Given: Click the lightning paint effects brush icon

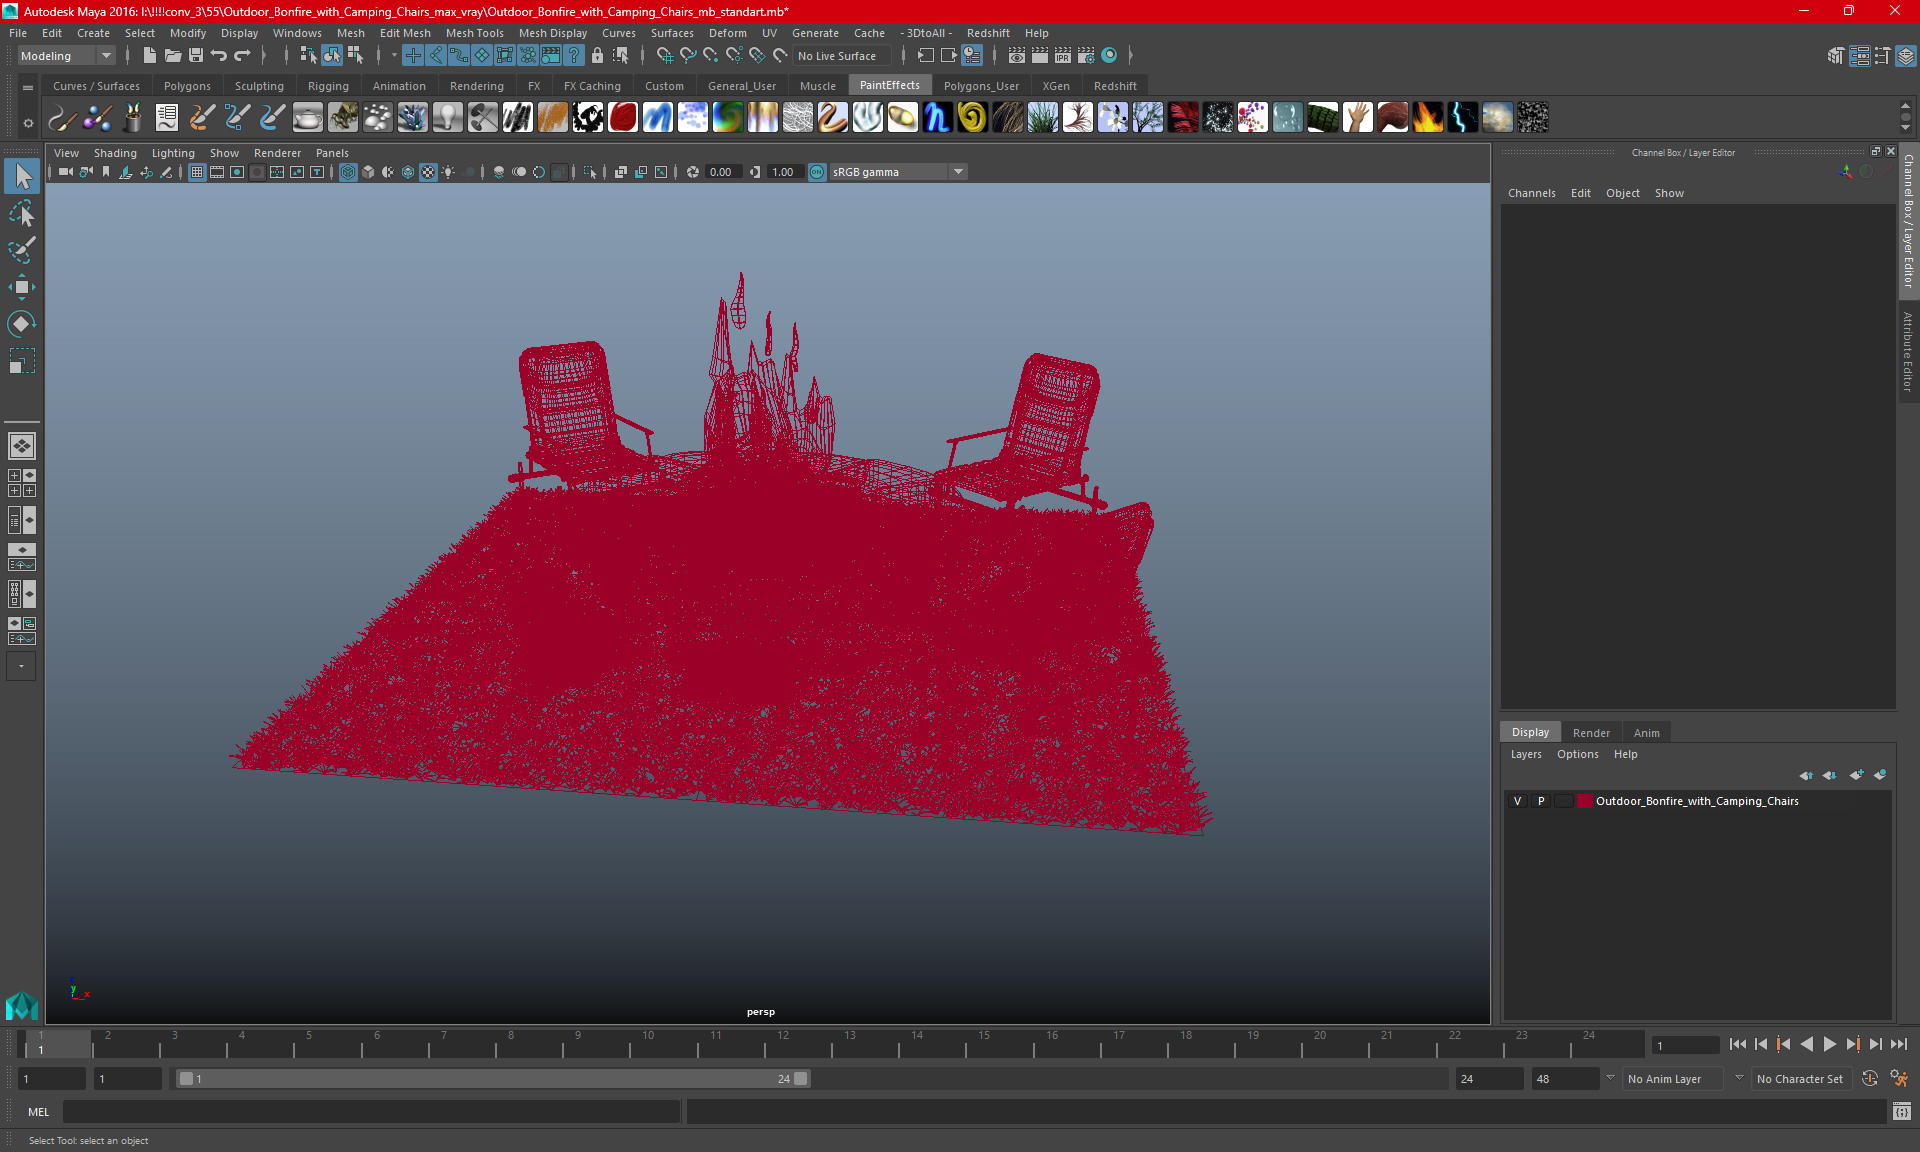Looking at the screenshot, I should pos(1462,118).
